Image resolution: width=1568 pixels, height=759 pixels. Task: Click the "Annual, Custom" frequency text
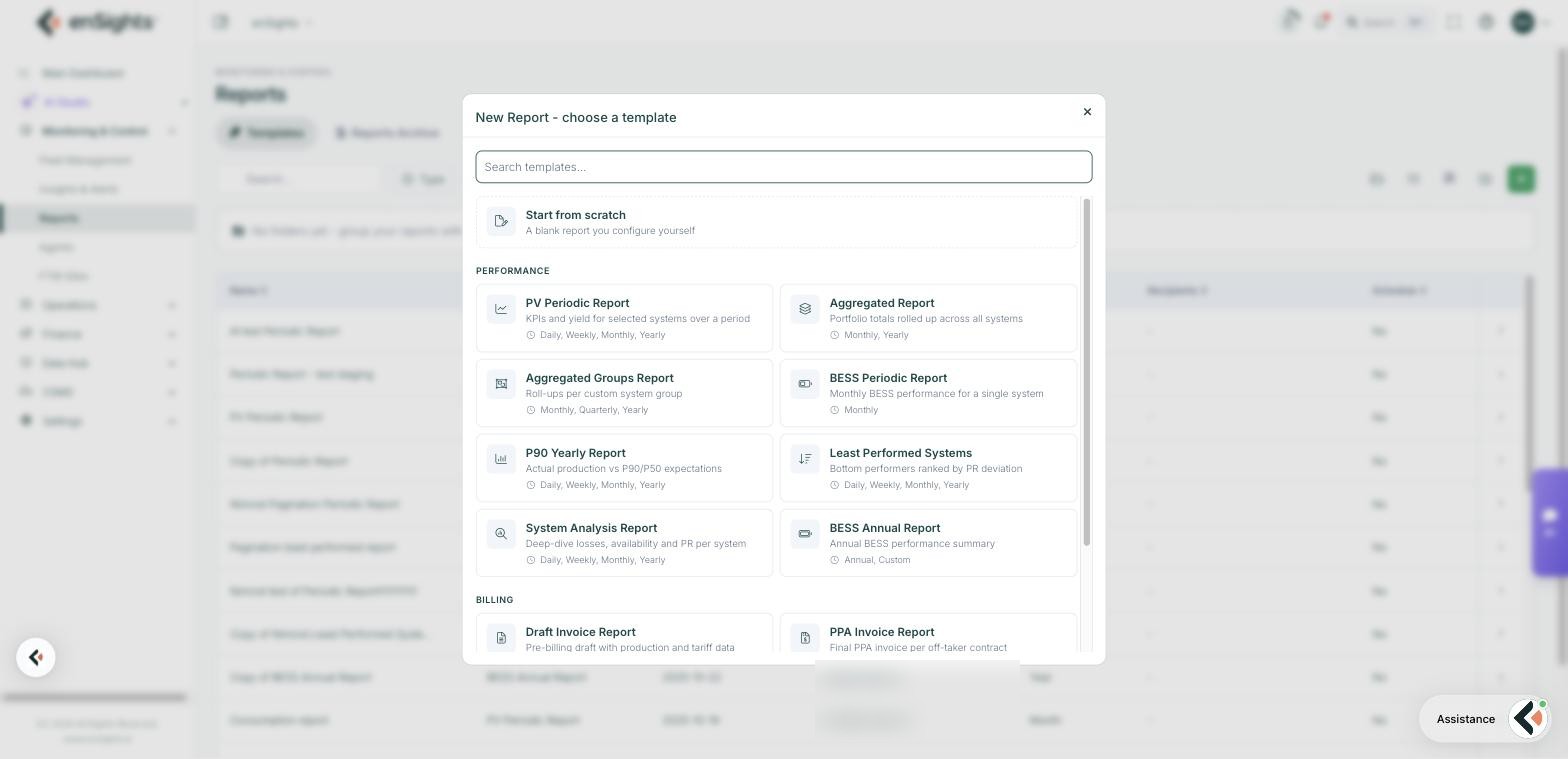[877, 560]
